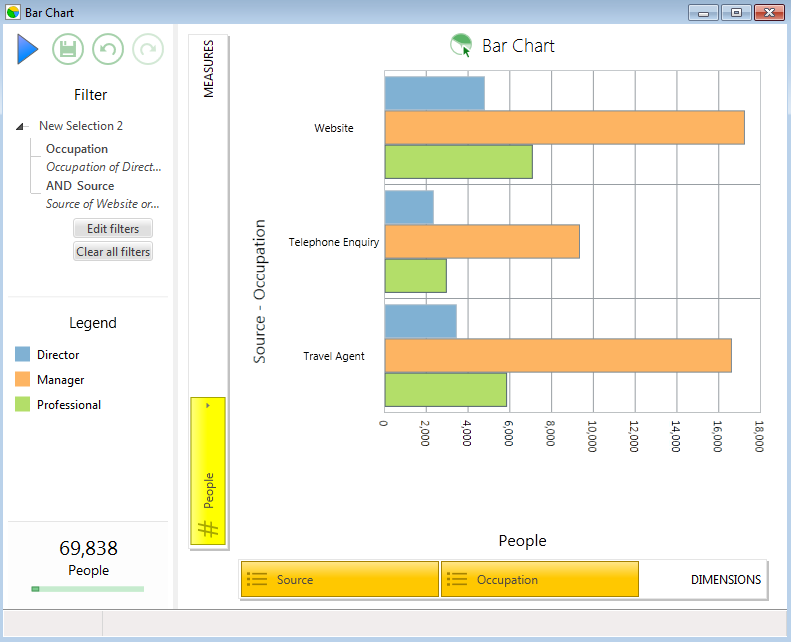Click the blue Run play button
Screen dimensions: 791x642
pos(27,49)
